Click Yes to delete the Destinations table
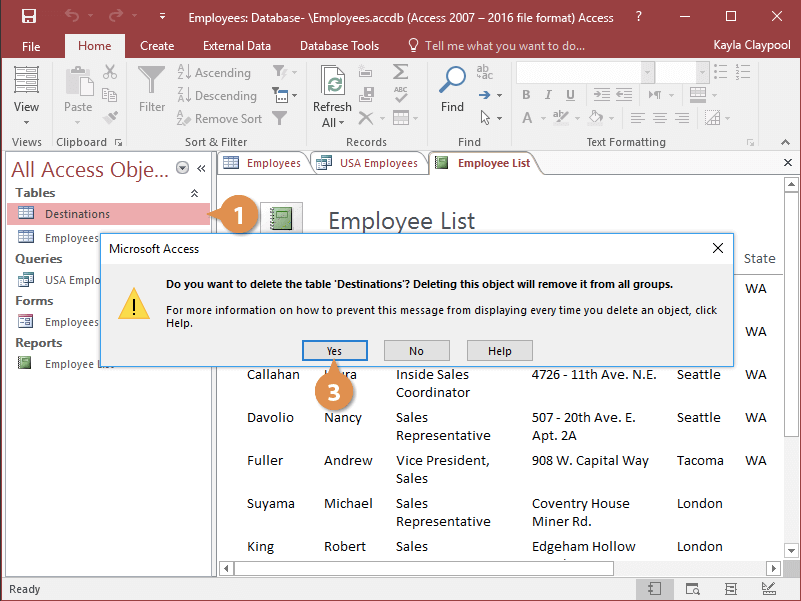The image size is (801, 601). pyautogui.click(x=334, y=350)
